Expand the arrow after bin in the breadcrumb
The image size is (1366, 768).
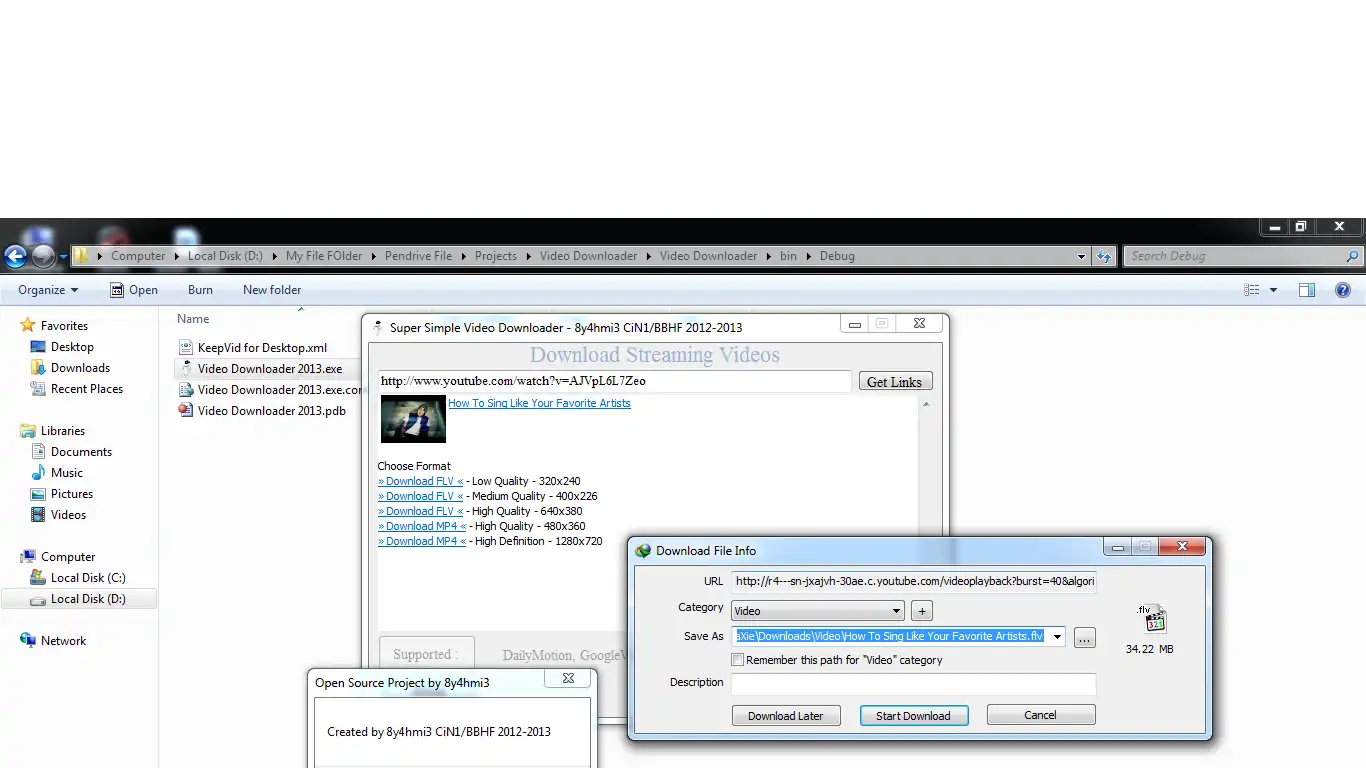pos(808,256)
